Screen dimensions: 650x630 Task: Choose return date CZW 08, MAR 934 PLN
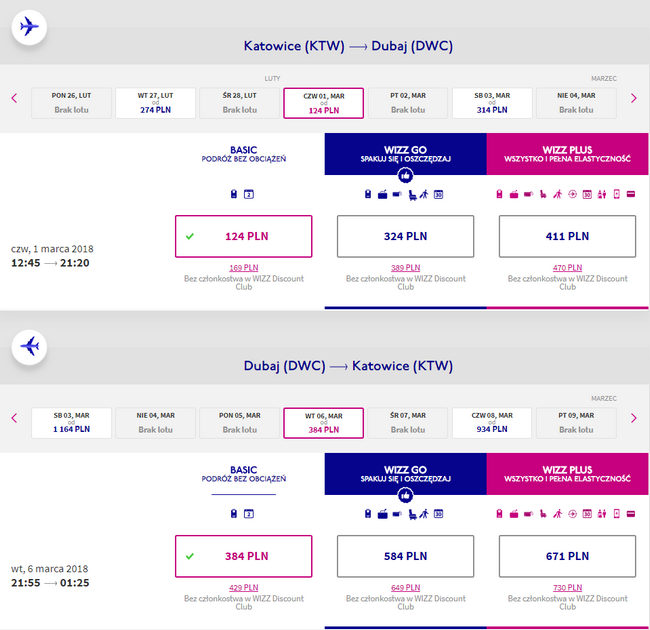[492, 423]
